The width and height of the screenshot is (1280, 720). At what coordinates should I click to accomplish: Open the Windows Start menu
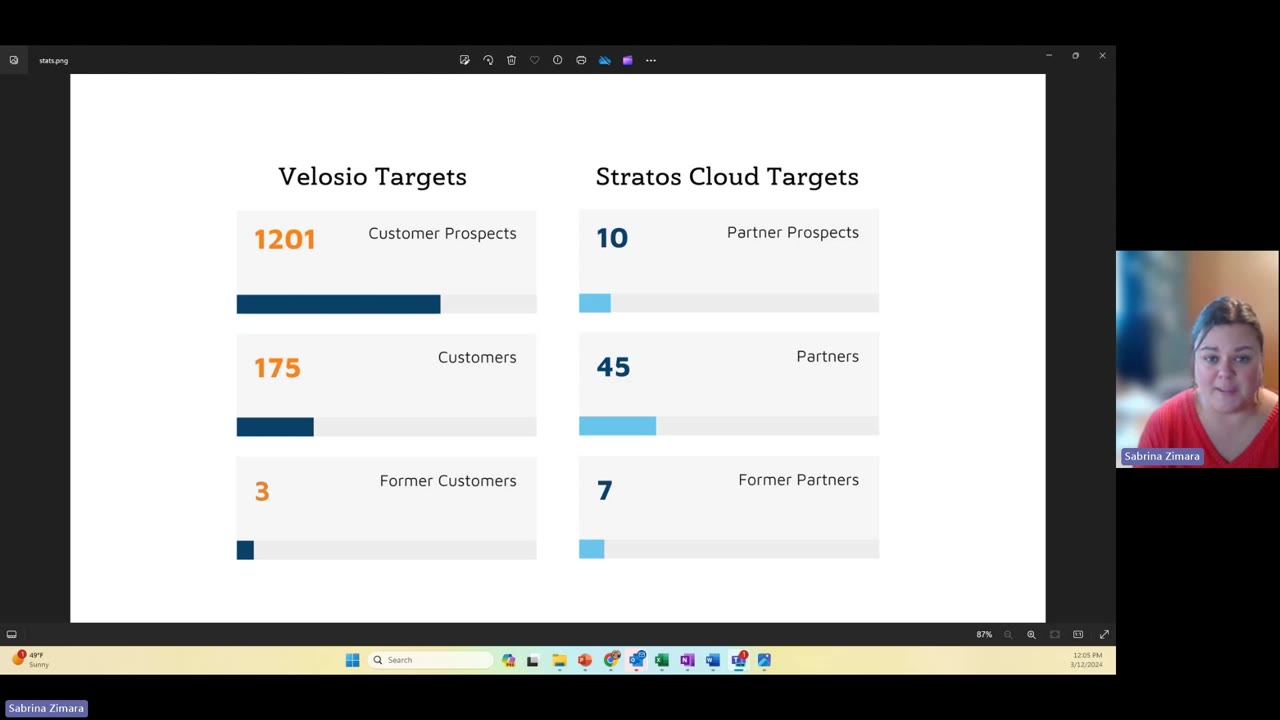coord(352,660)
